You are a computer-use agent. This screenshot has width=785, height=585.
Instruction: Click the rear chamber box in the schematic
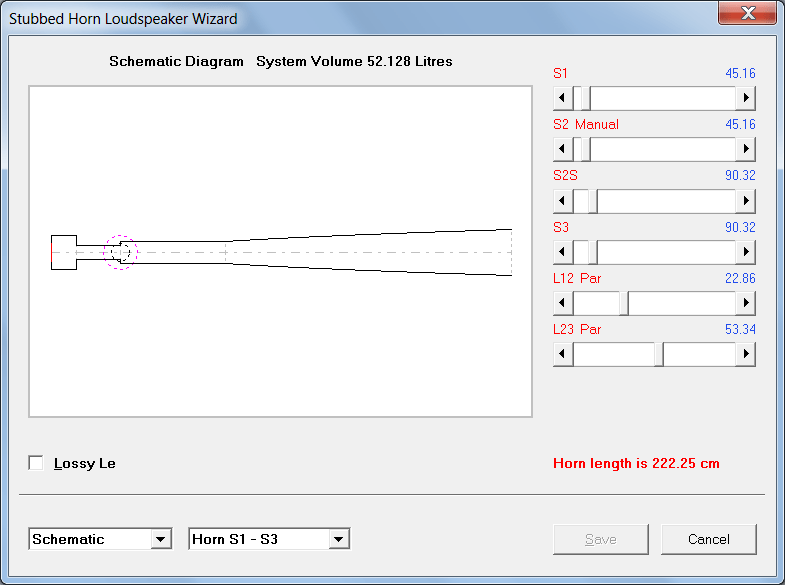coord(64,252)
